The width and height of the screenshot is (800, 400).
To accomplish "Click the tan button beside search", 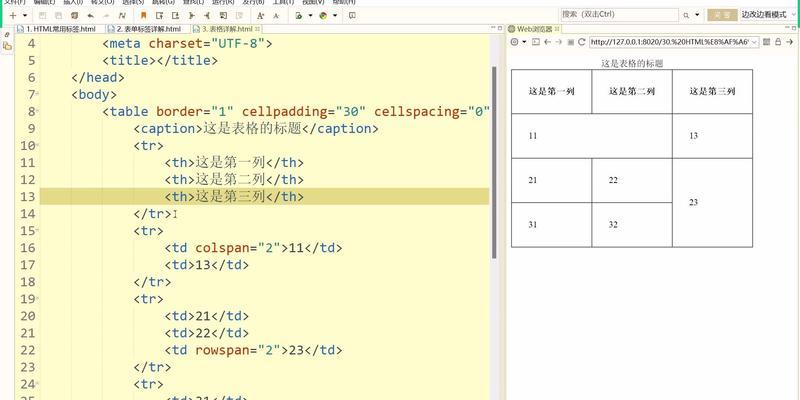I will click(x=722, y=15).
